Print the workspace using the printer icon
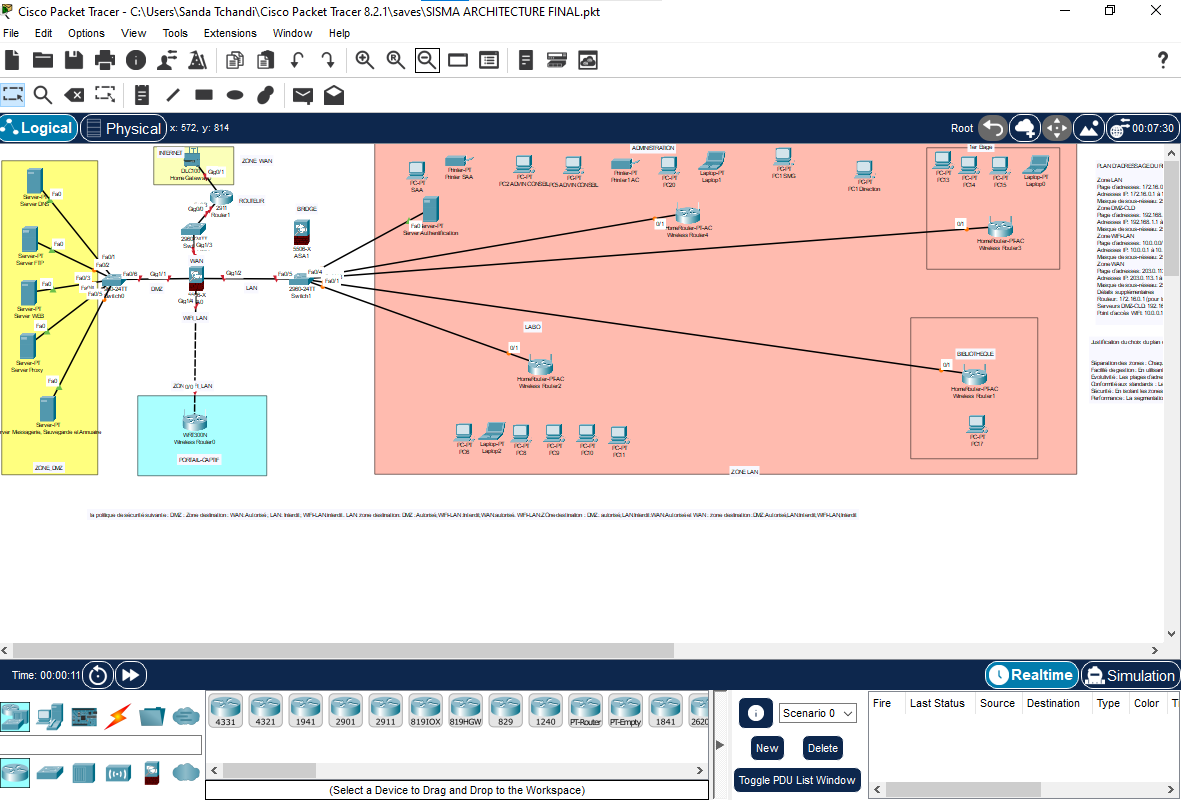Viewport: 1181px width, 800px height. [105, 60]
